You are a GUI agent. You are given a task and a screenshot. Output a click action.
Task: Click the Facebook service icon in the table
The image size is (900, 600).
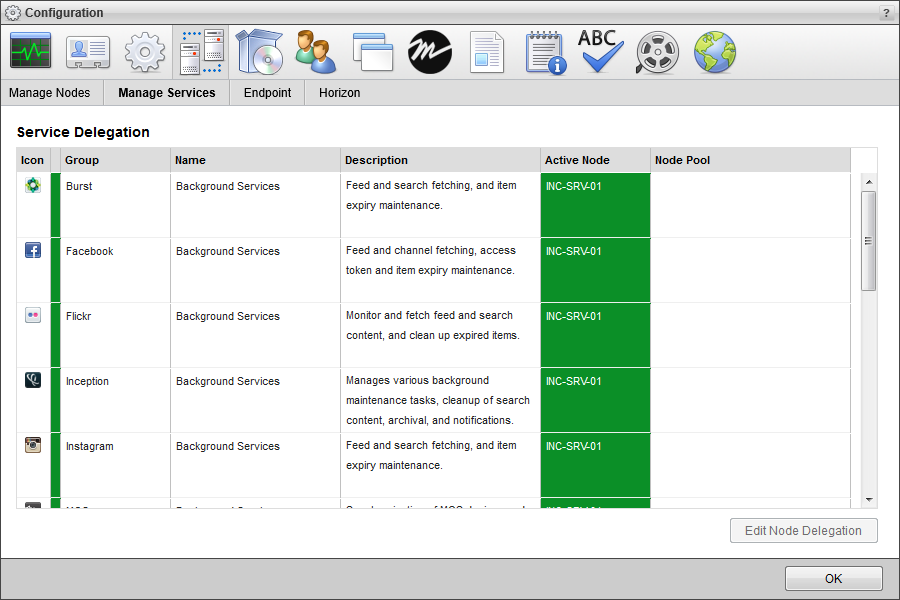pyautogui.click(x=33, y=249)
